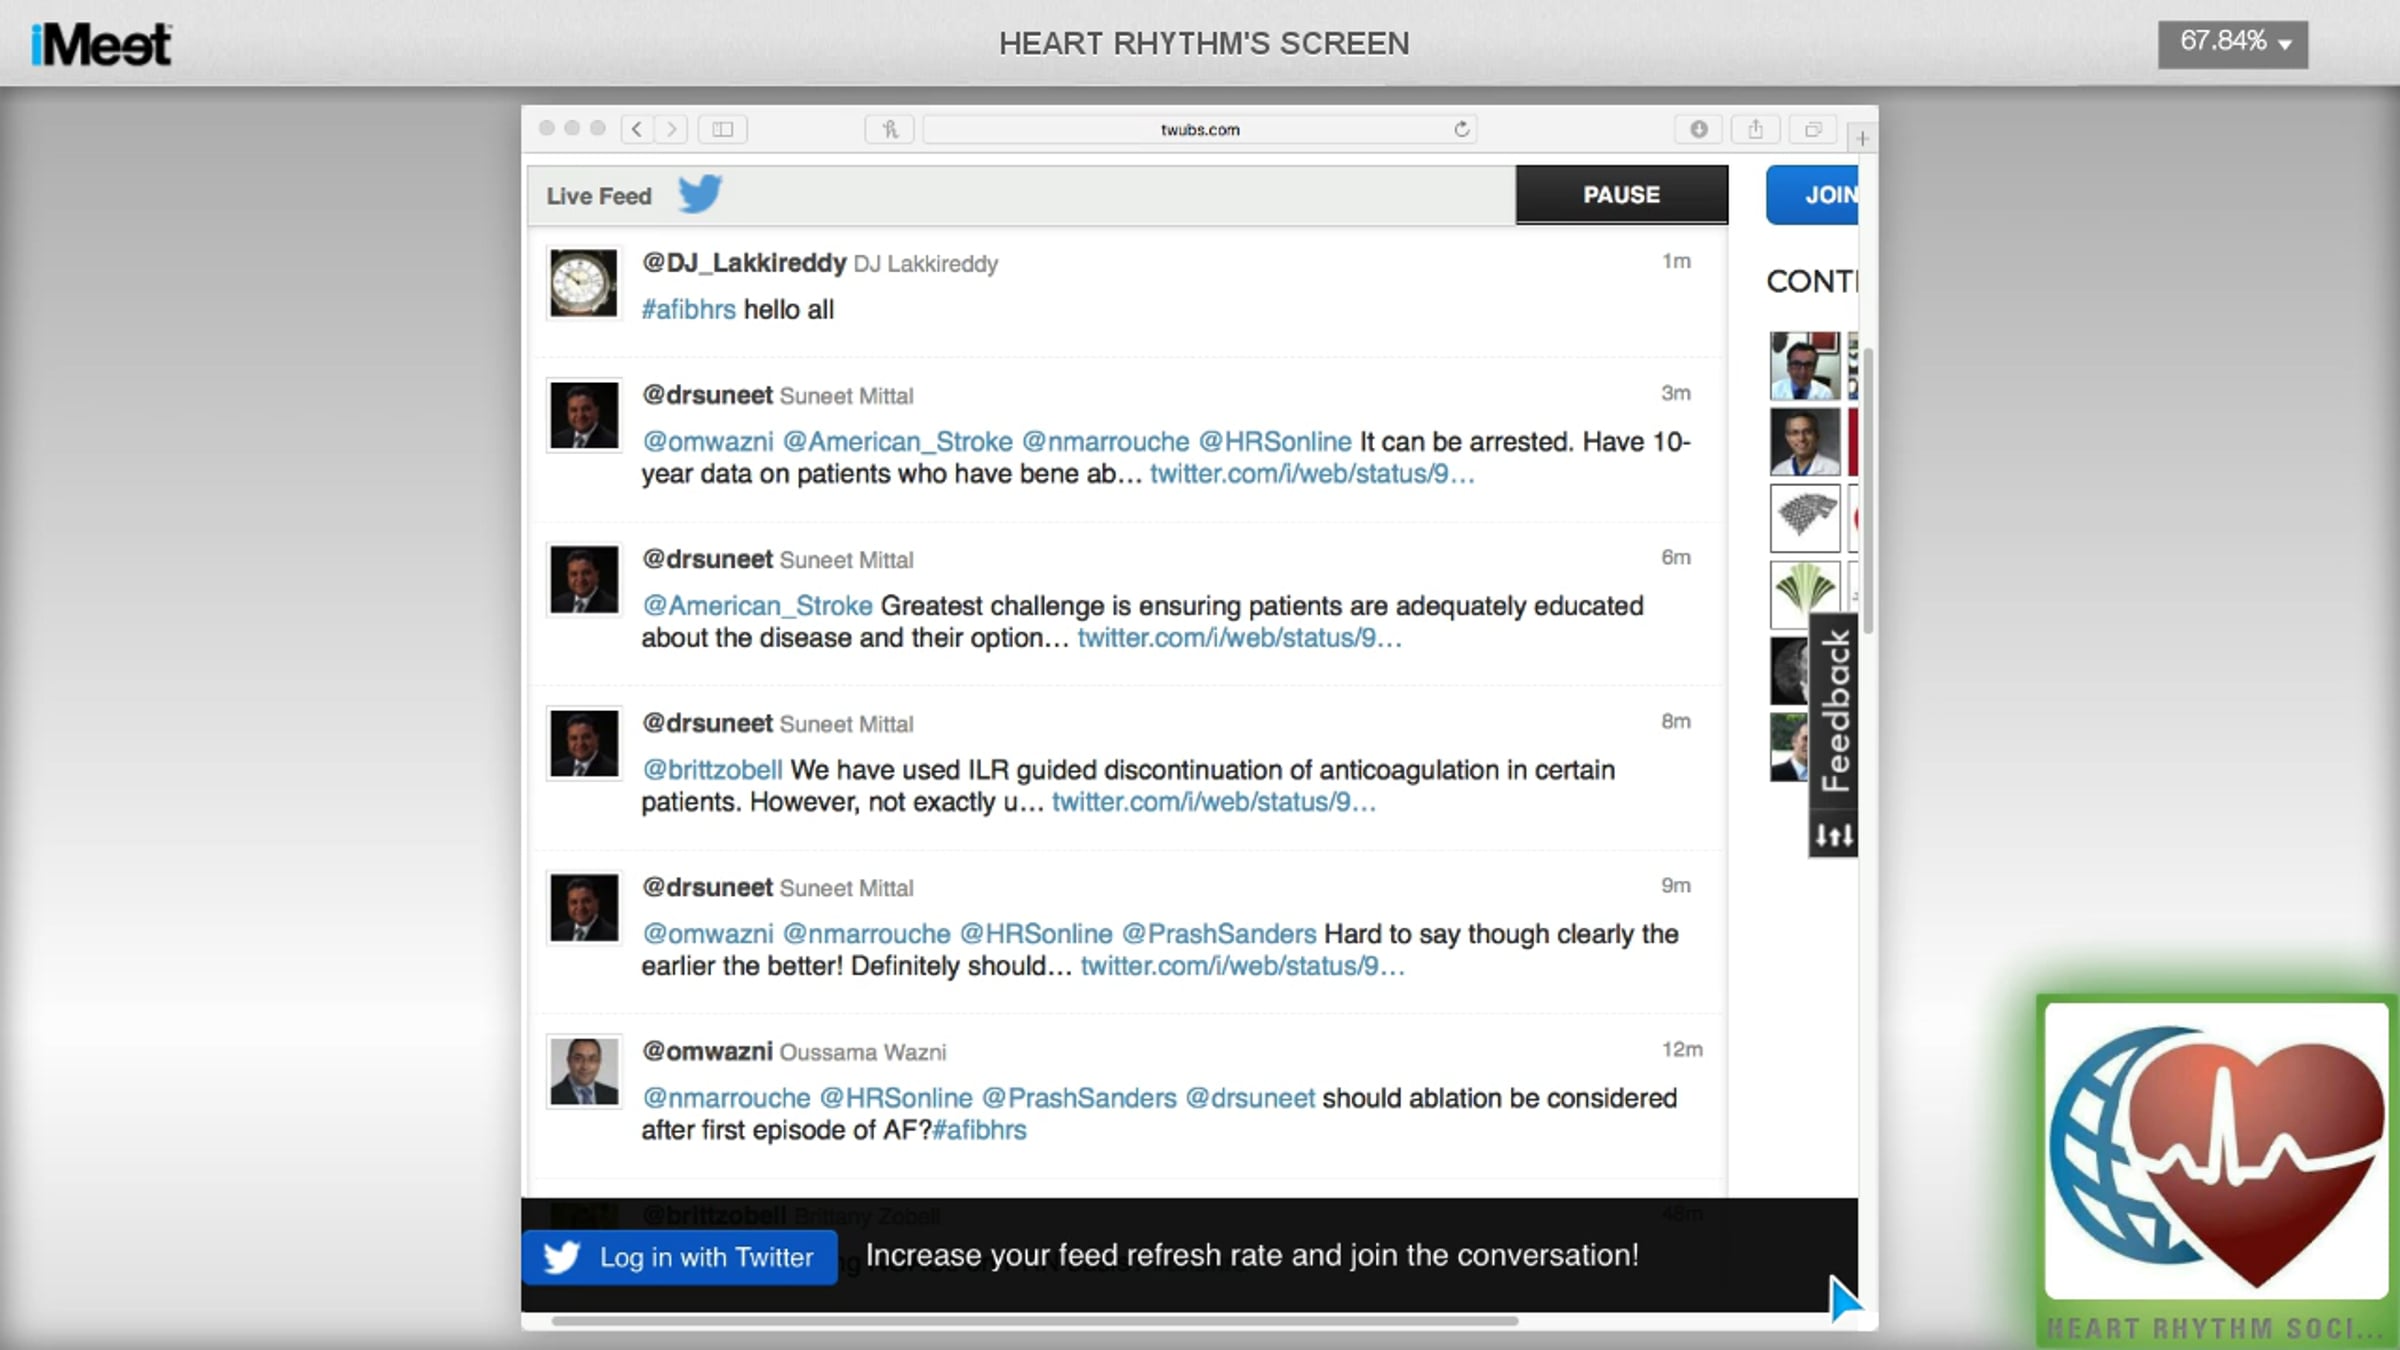Click @American_Stroke mention in 3m tweet

pyautogui.click(x=898, y=442)
